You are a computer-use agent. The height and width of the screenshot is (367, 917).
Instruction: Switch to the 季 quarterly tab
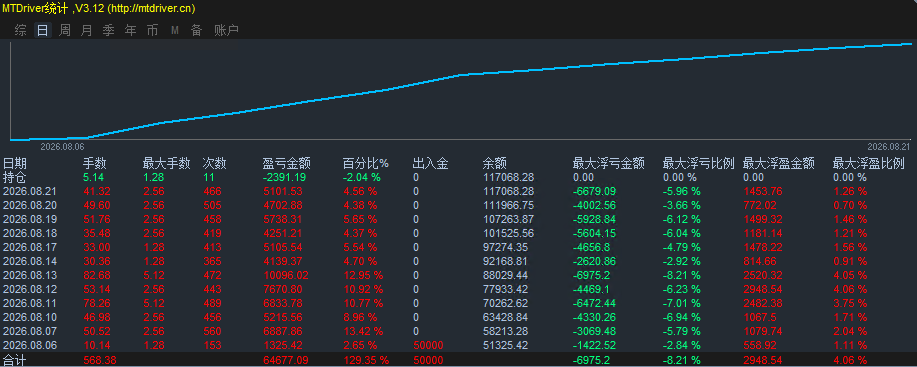108,30
